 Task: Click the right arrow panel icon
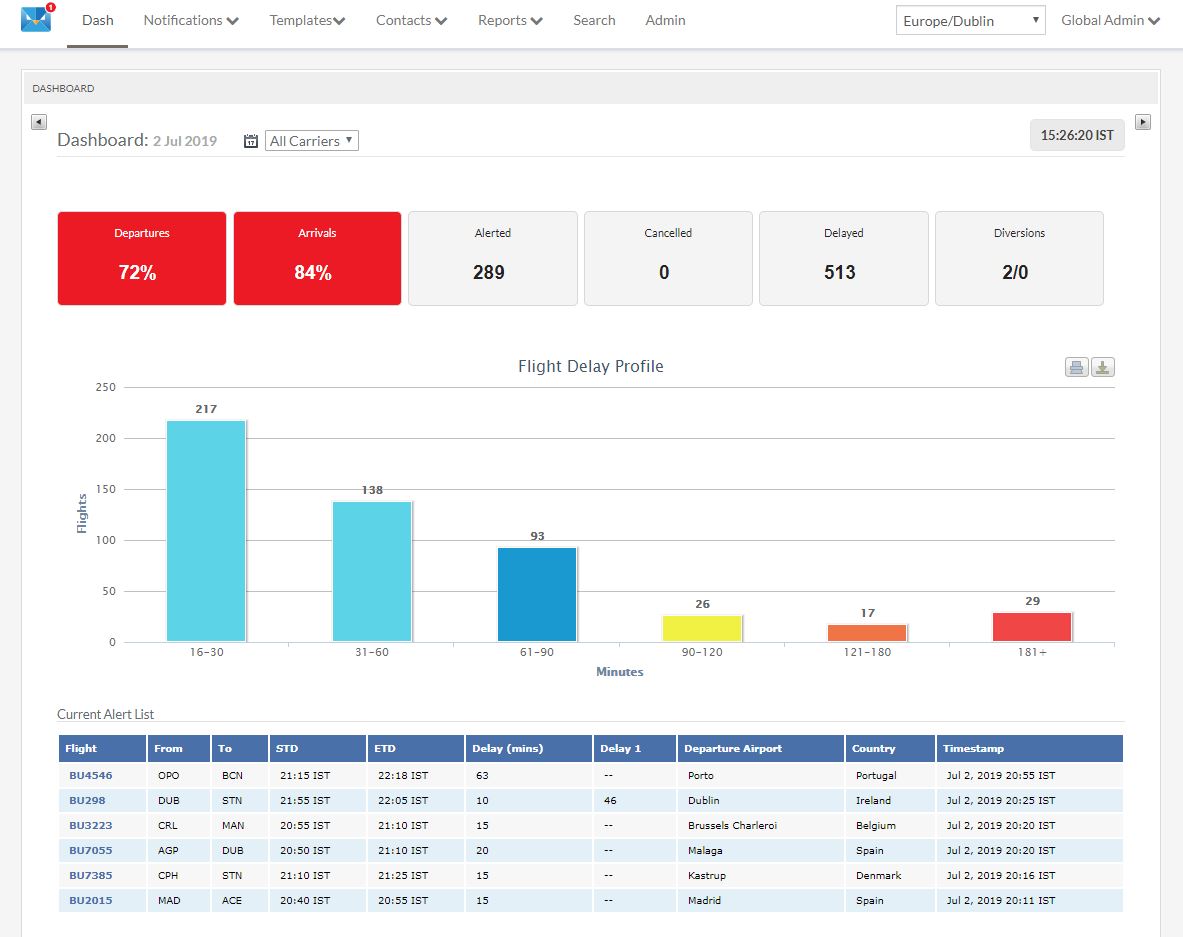tap(1143, 122)
